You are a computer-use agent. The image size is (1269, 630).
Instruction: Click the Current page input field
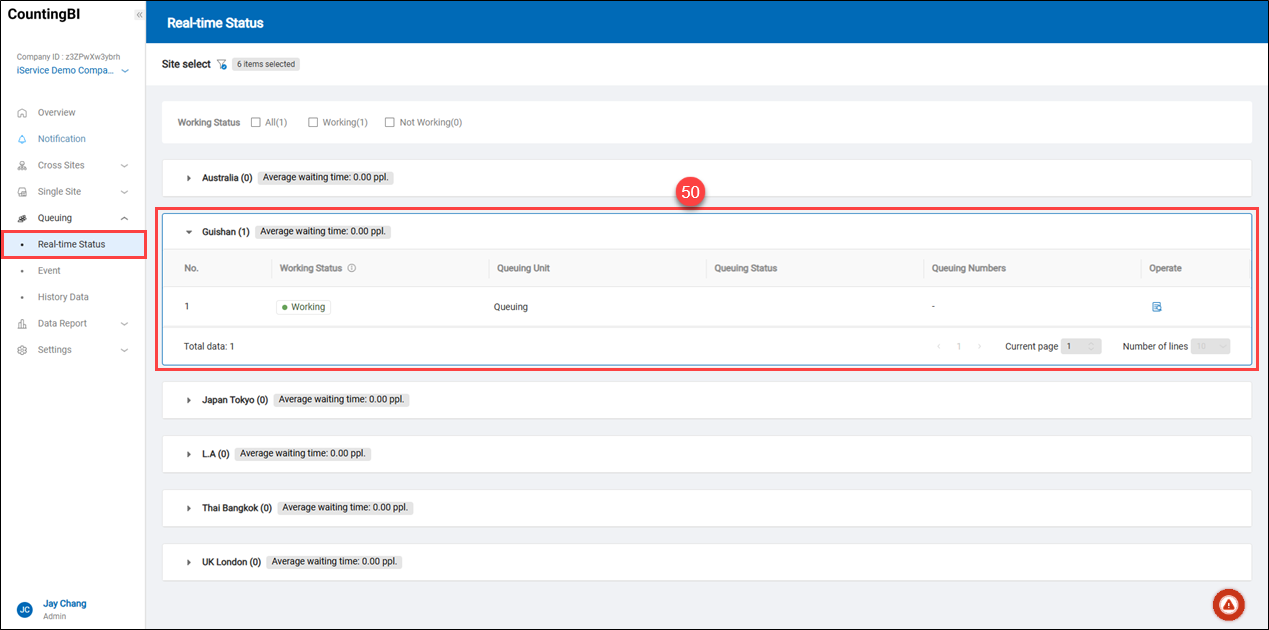tap(1080, 346)
